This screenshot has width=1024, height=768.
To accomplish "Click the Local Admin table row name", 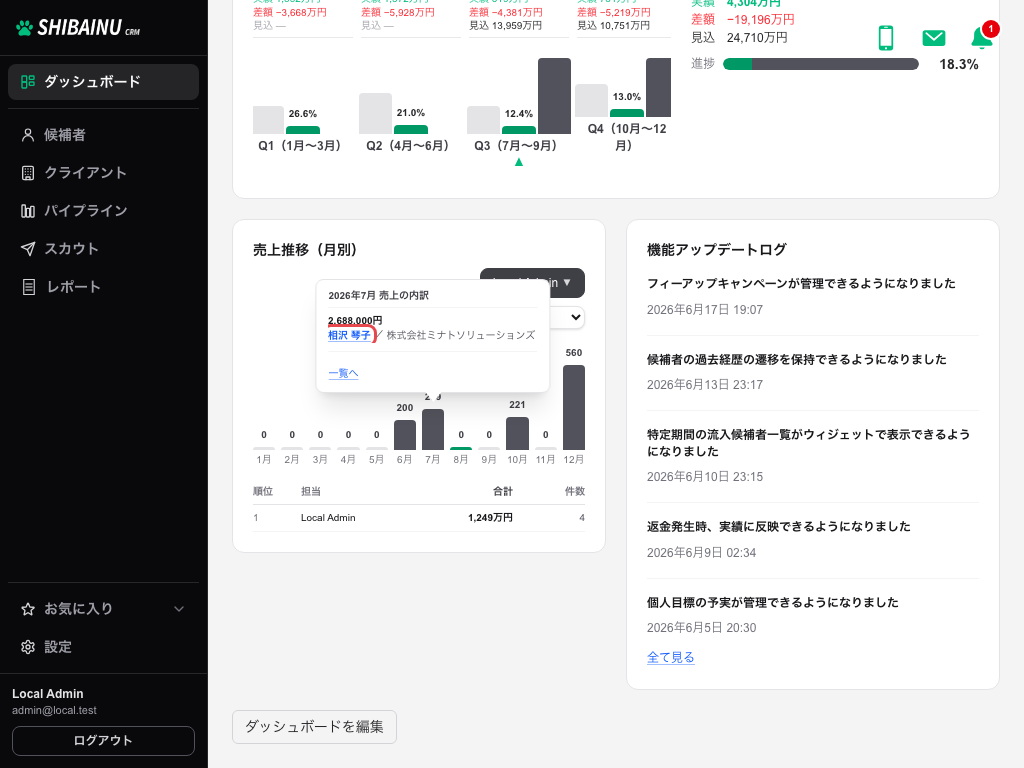I will (328, 518).
